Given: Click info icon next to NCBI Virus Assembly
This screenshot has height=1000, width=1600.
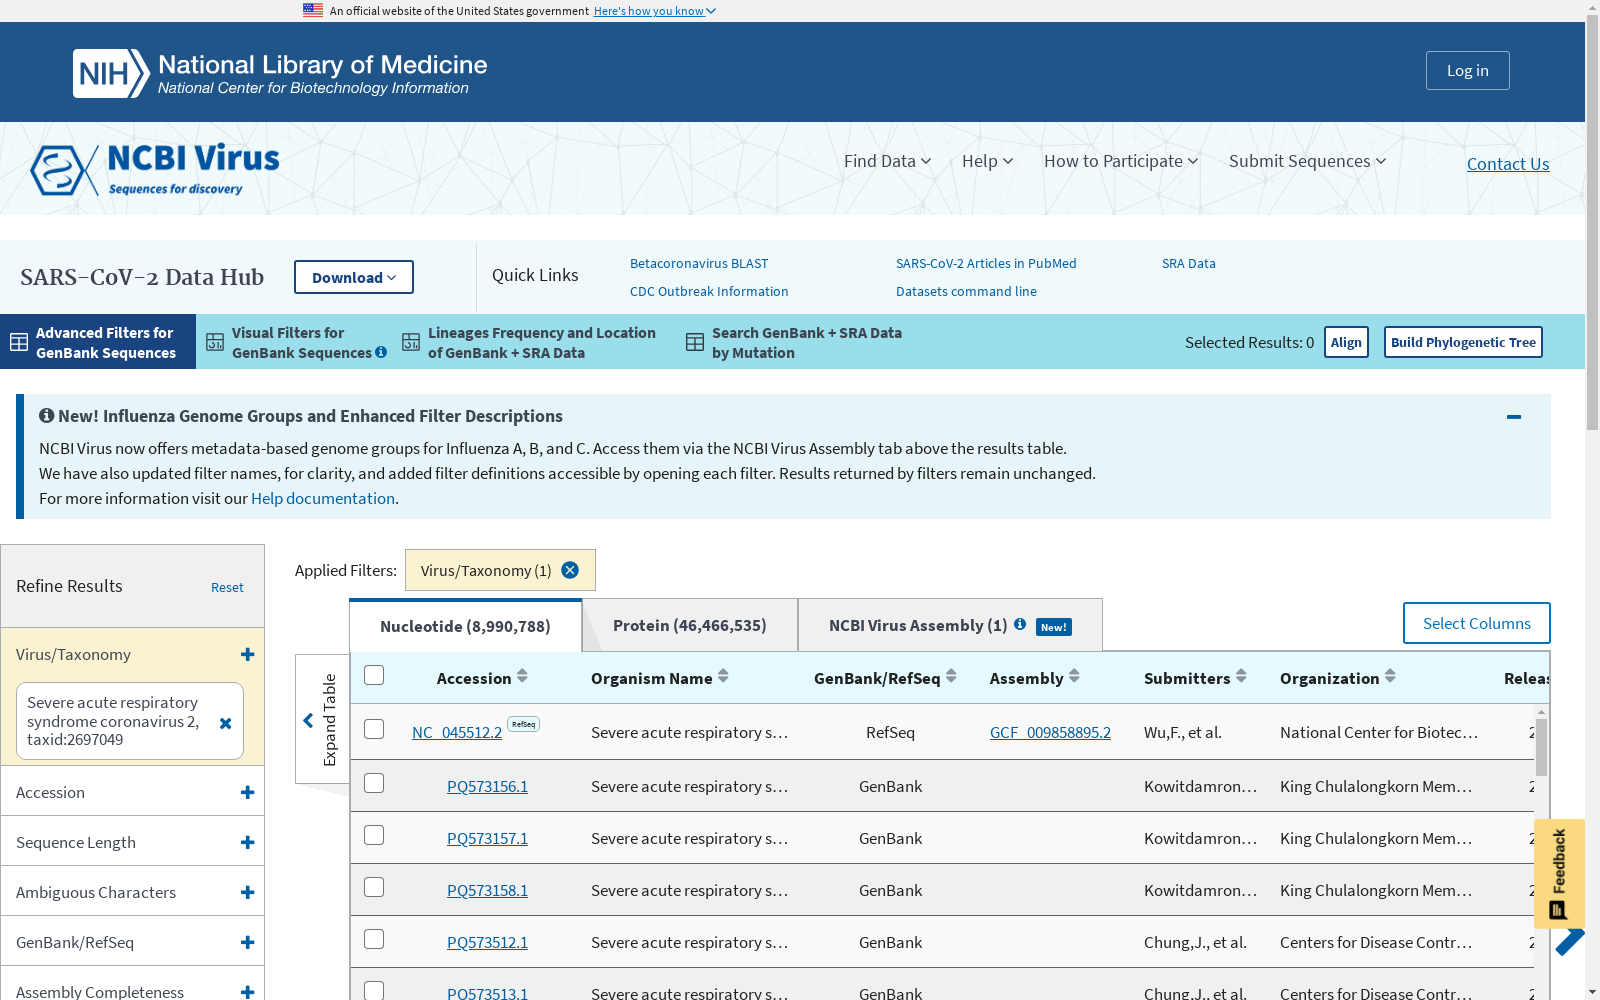Looking at the screenshot, I should (1020, 624).
